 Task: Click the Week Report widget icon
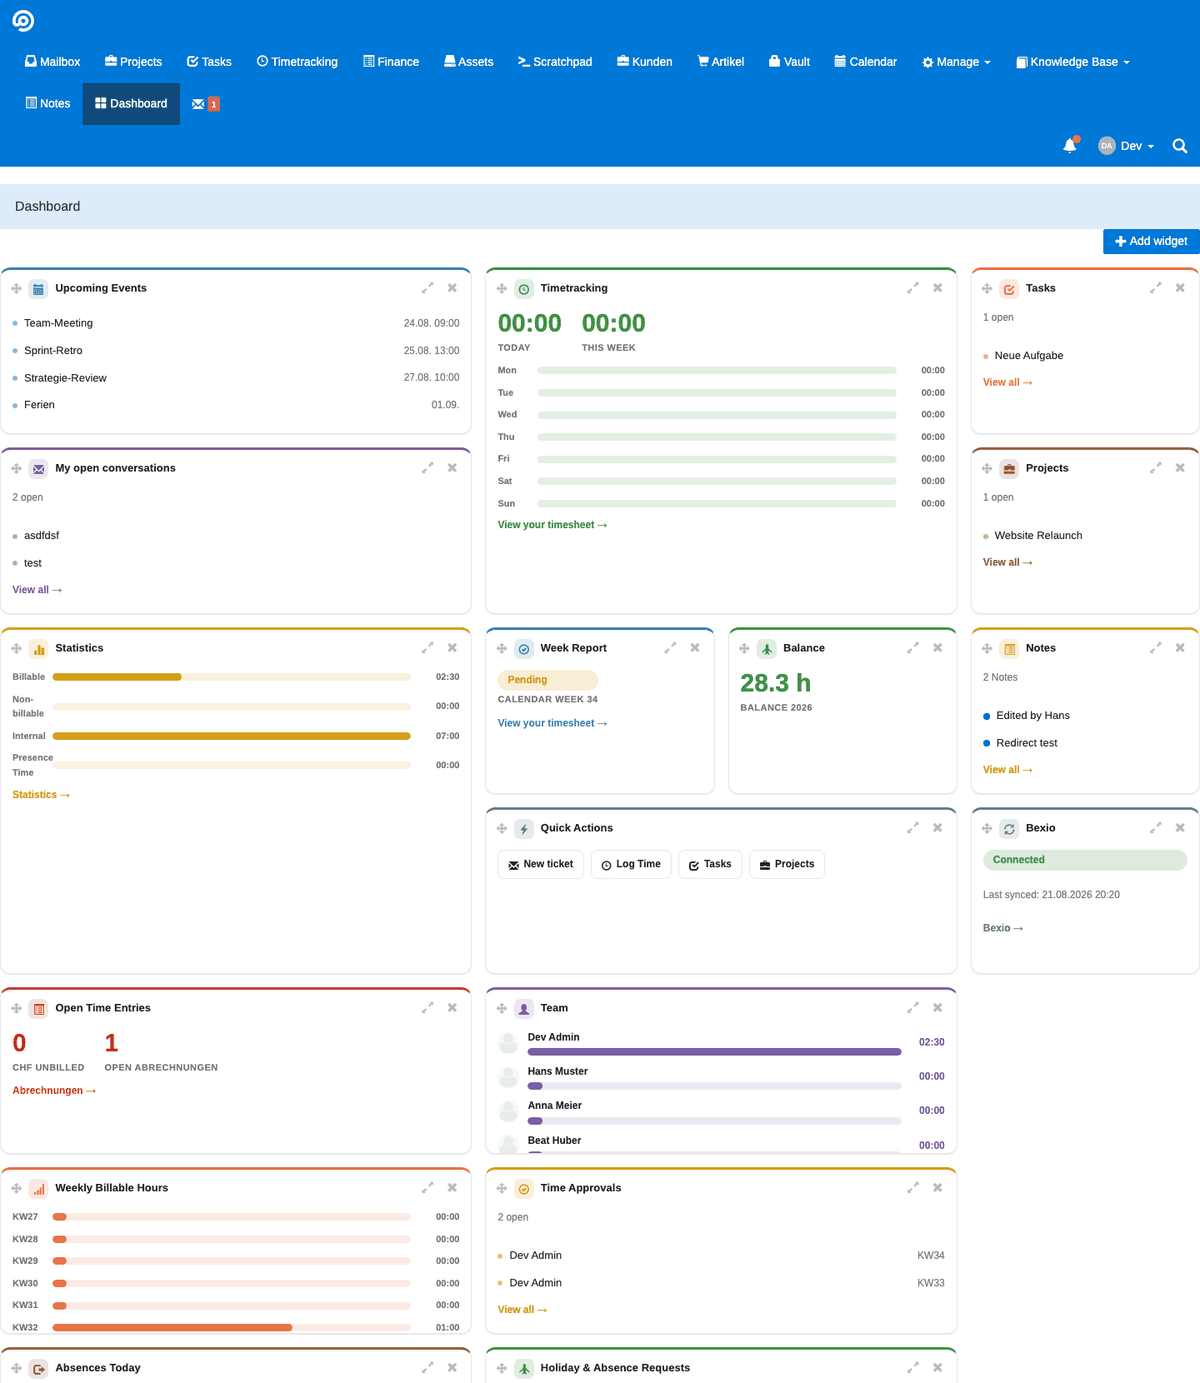click(524, 649)
